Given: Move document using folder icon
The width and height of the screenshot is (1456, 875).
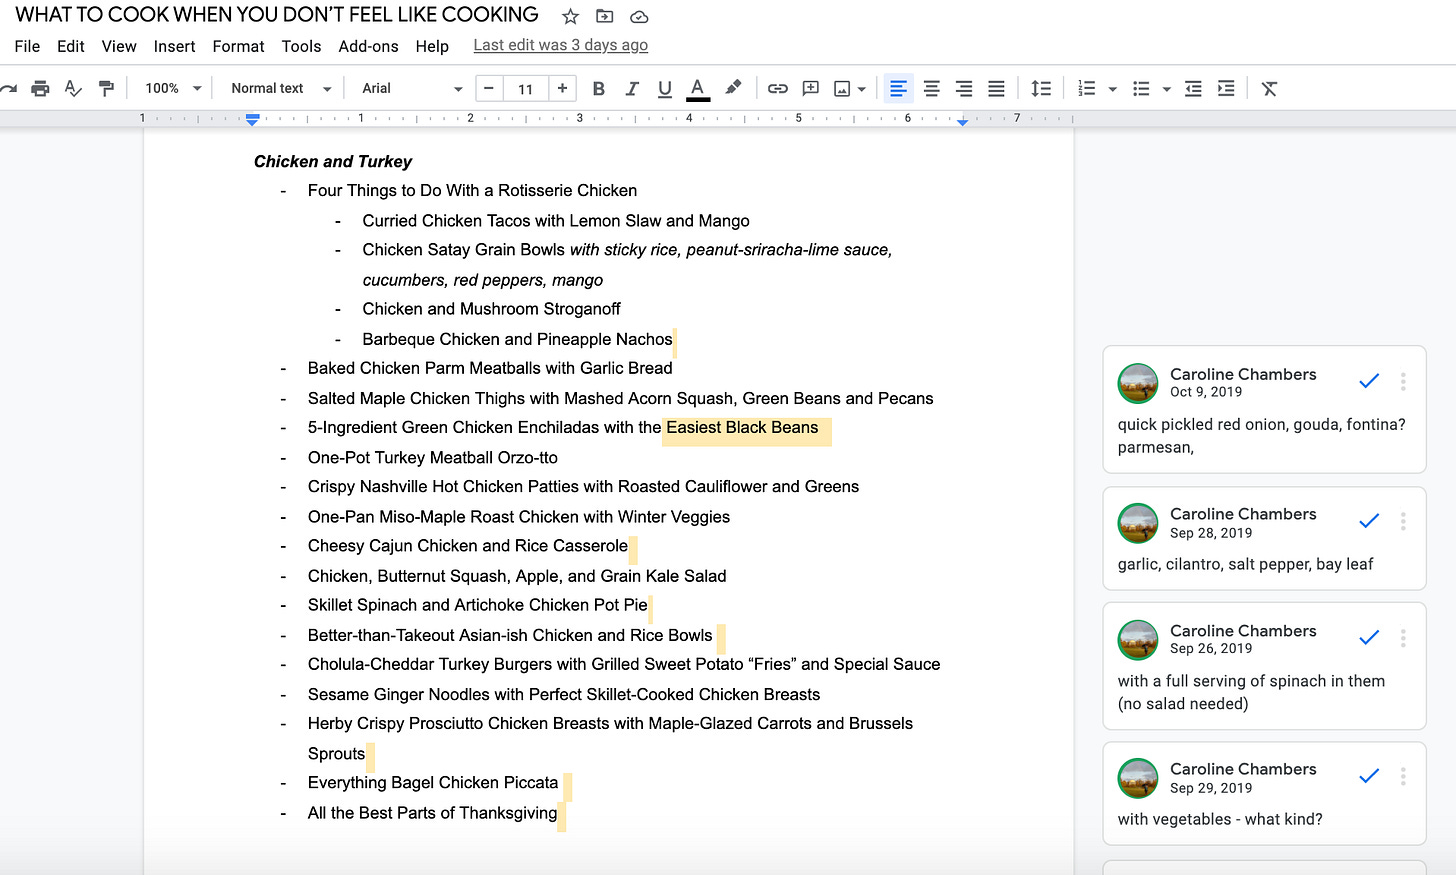Looking at the screenshot, I should tap(604, 16).
